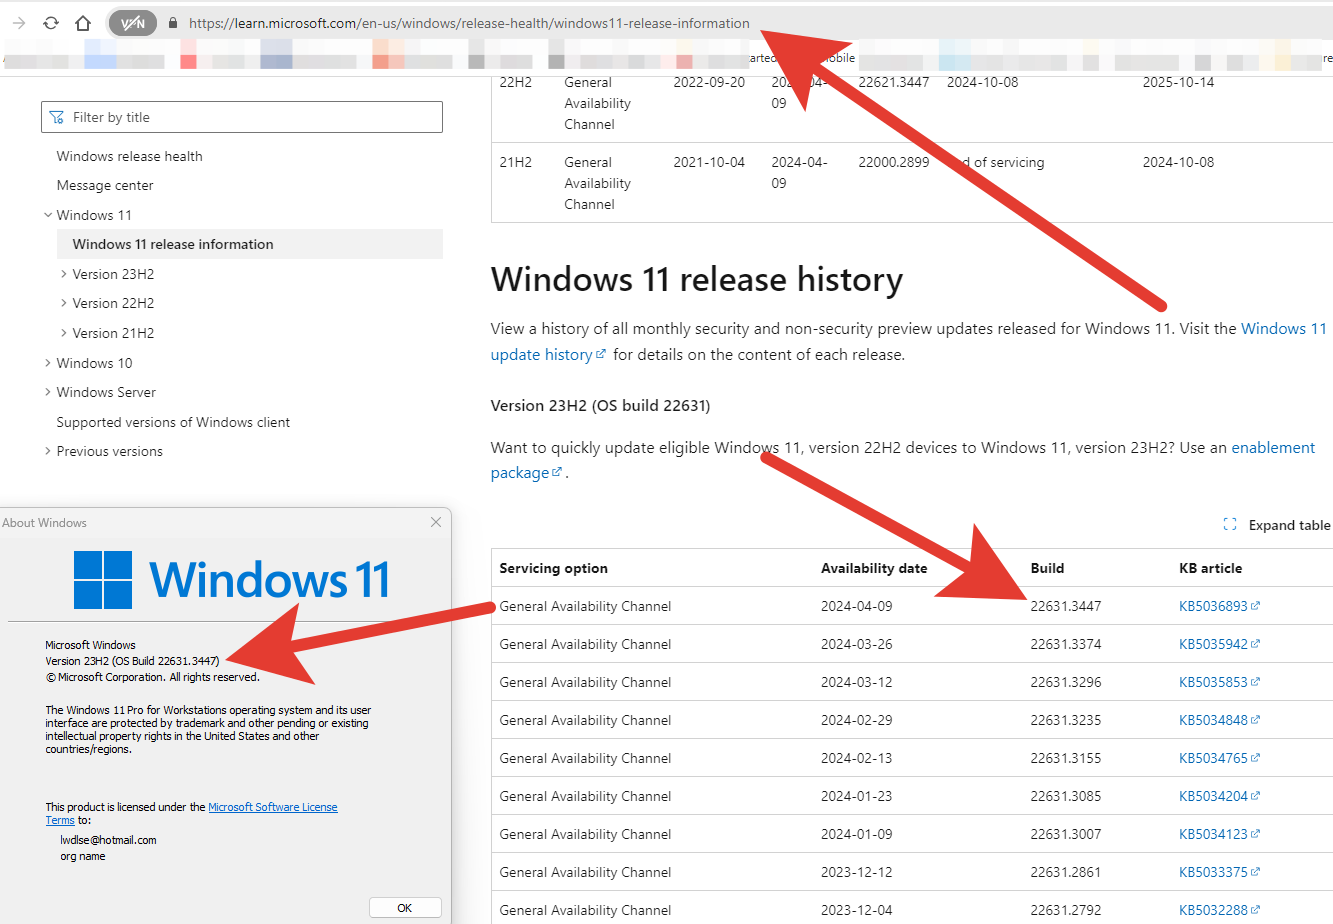The width and height of the screenshot is (1333, 924).
Task: Click availability date 2024-02-13 cell
Action: coord(857,758)
